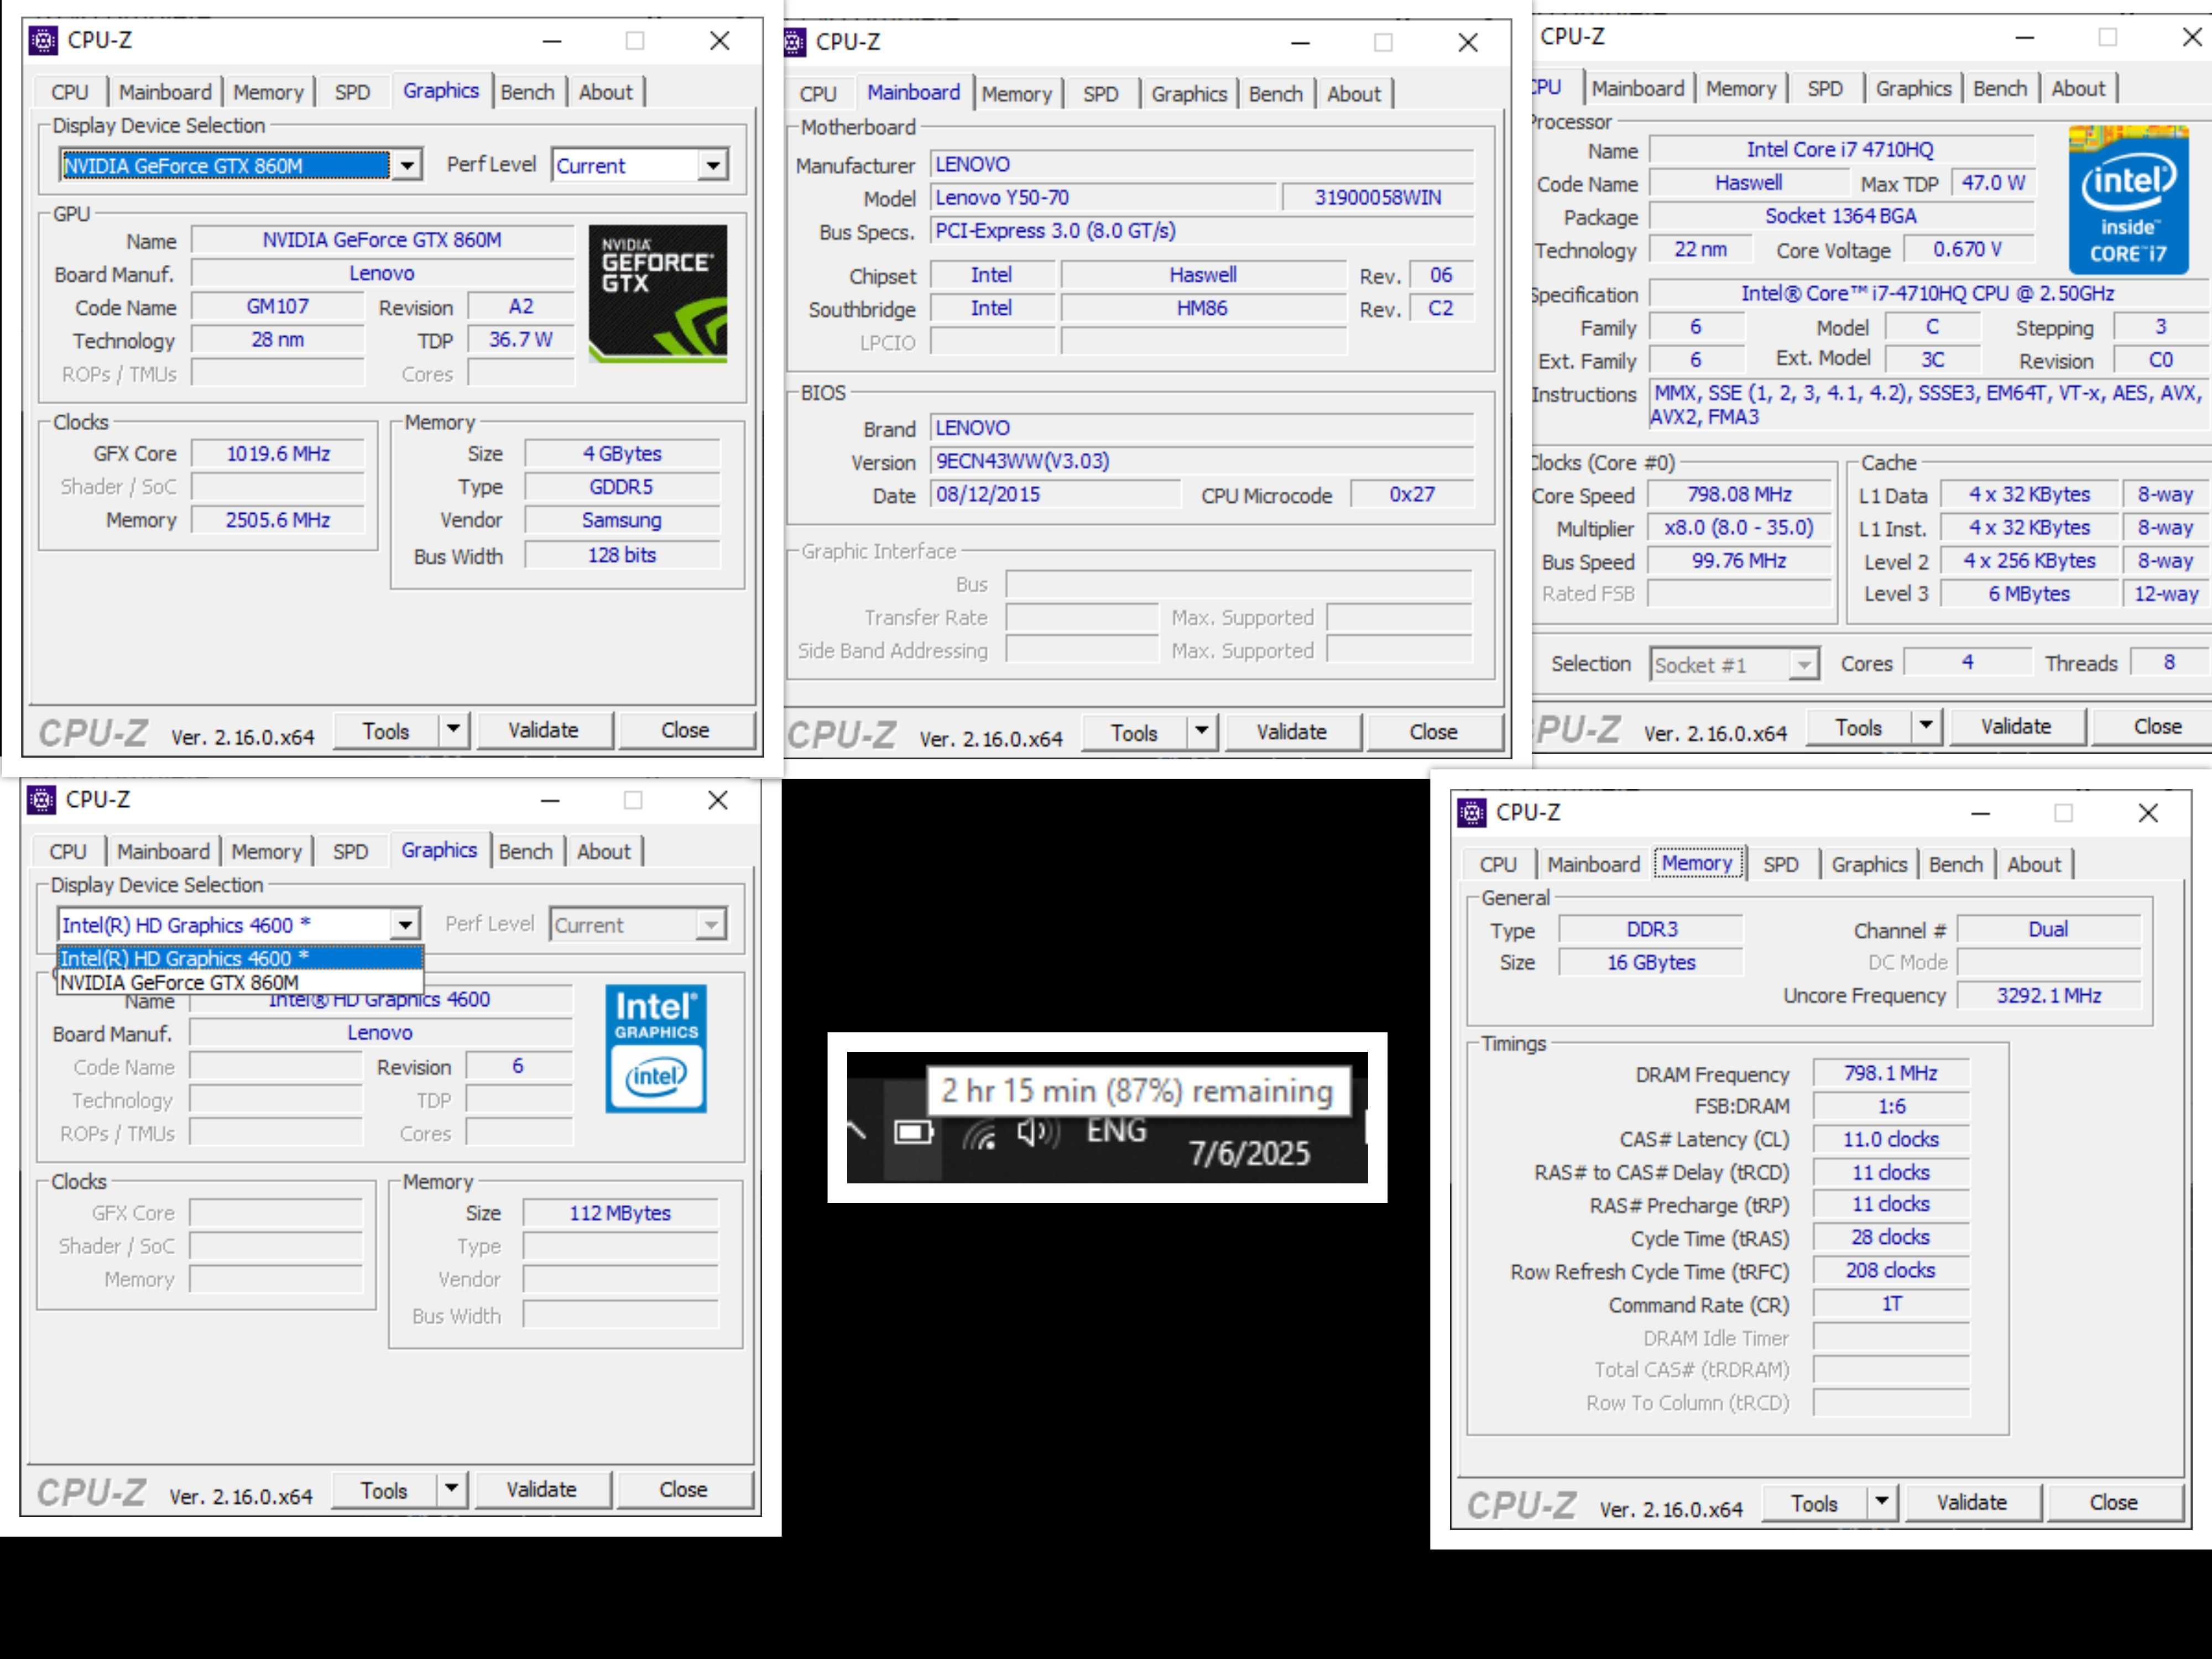Viewport: 2212px width, 1659px height.
Task: Click battery icon in system tray
Action: (x=913, y=1132)
